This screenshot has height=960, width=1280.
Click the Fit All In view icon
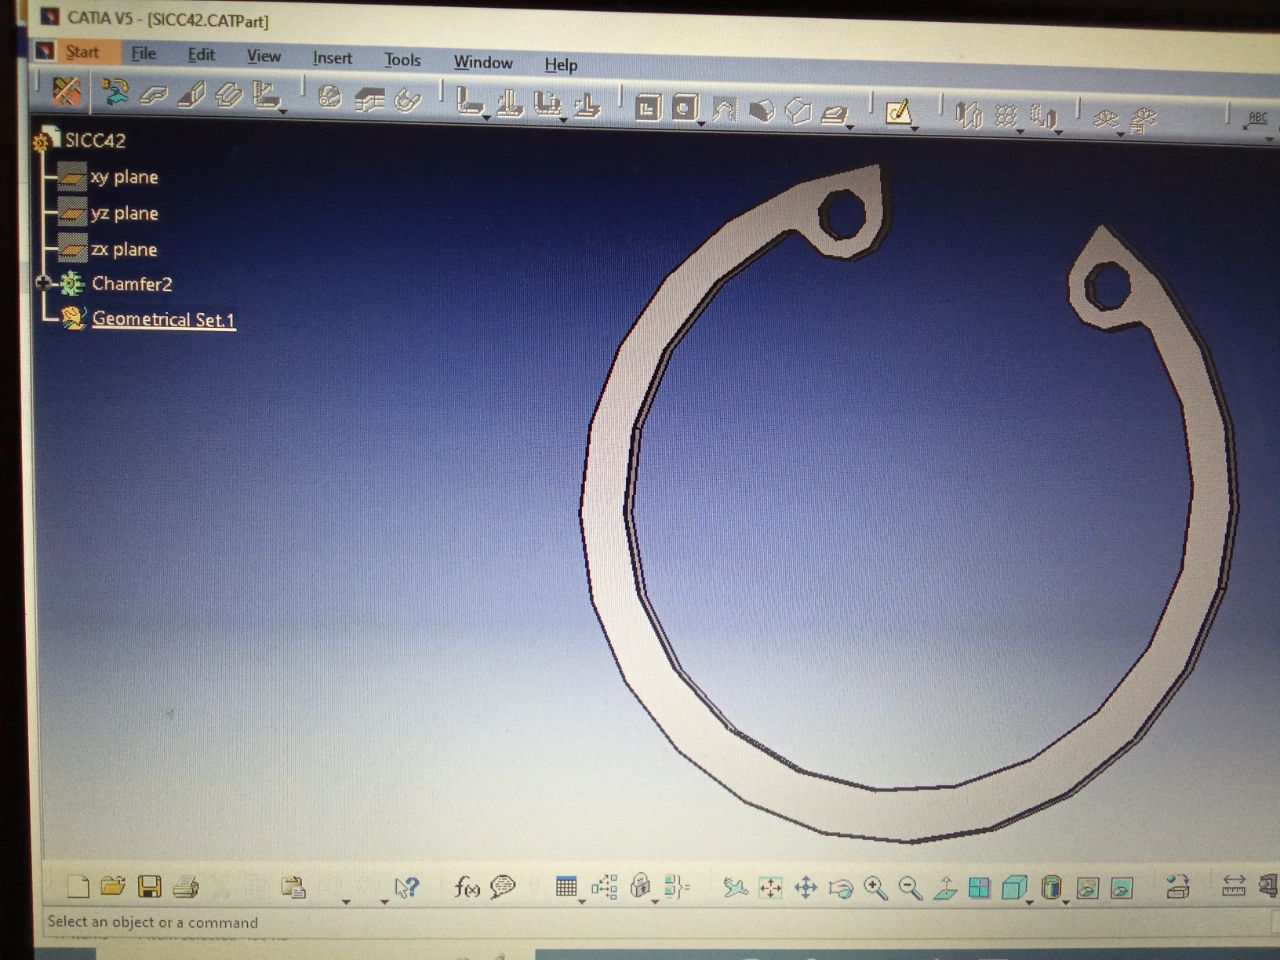coord(770,888)
